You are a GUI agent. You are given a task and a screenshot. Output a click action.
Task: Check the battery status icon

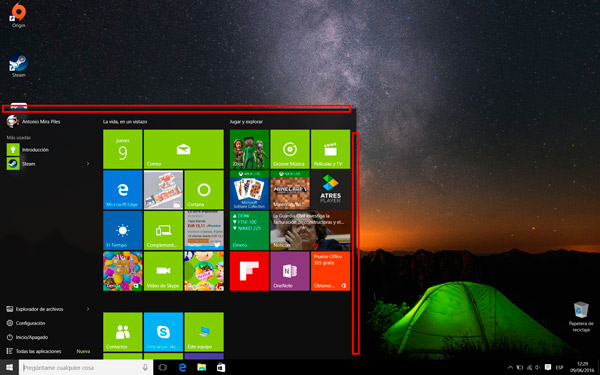click(520, 367)
